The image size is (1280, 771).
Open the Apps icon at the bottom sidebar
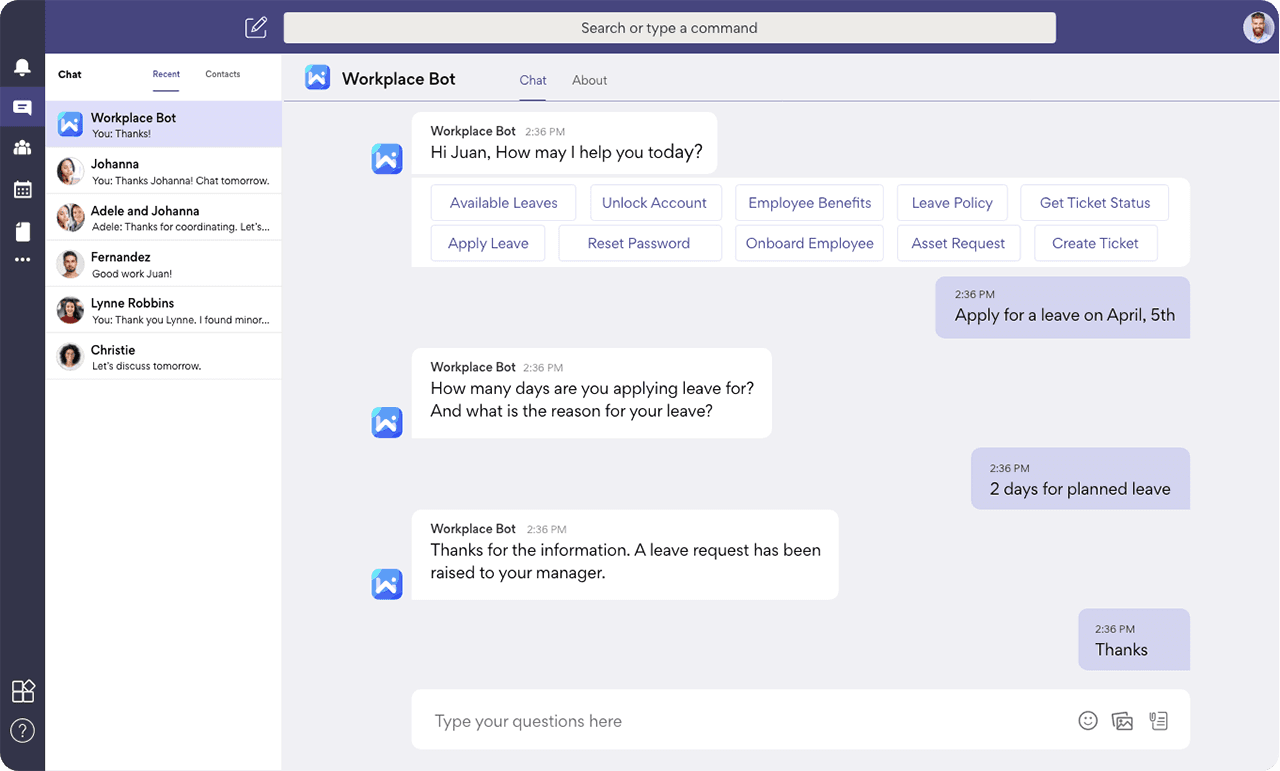(22, 690)
